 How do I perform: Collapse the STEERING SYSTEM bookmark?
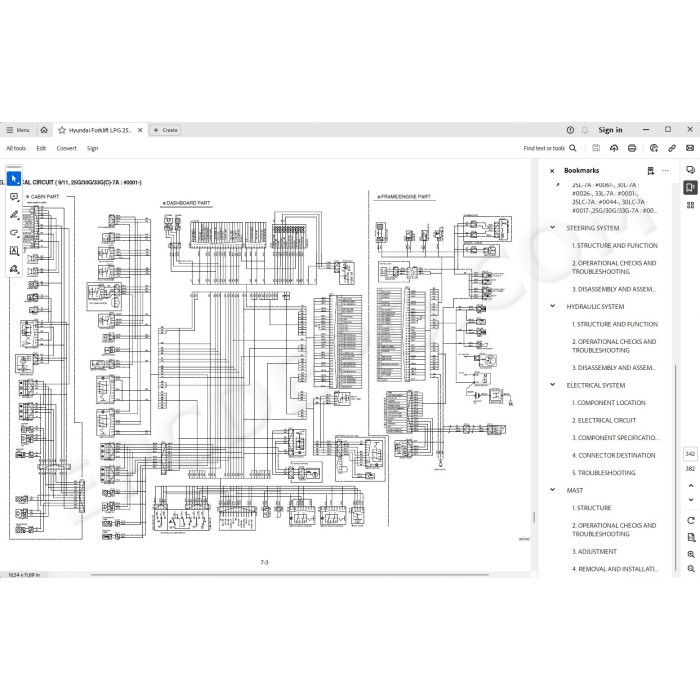(x=553, y=228)
